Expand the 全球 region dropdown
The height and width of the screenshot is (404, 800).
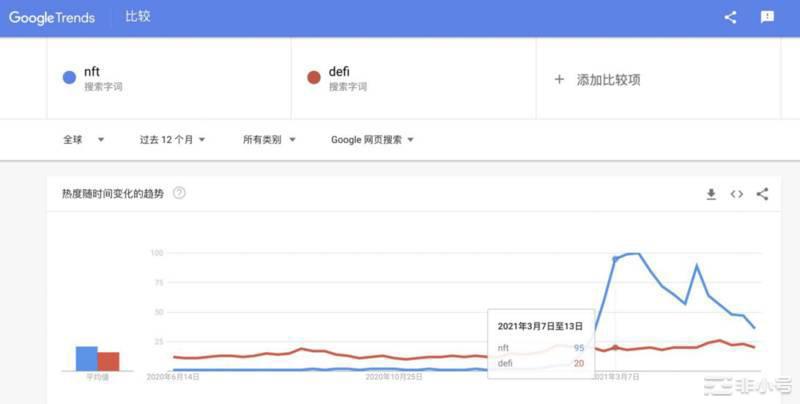(x=84, y=140)
